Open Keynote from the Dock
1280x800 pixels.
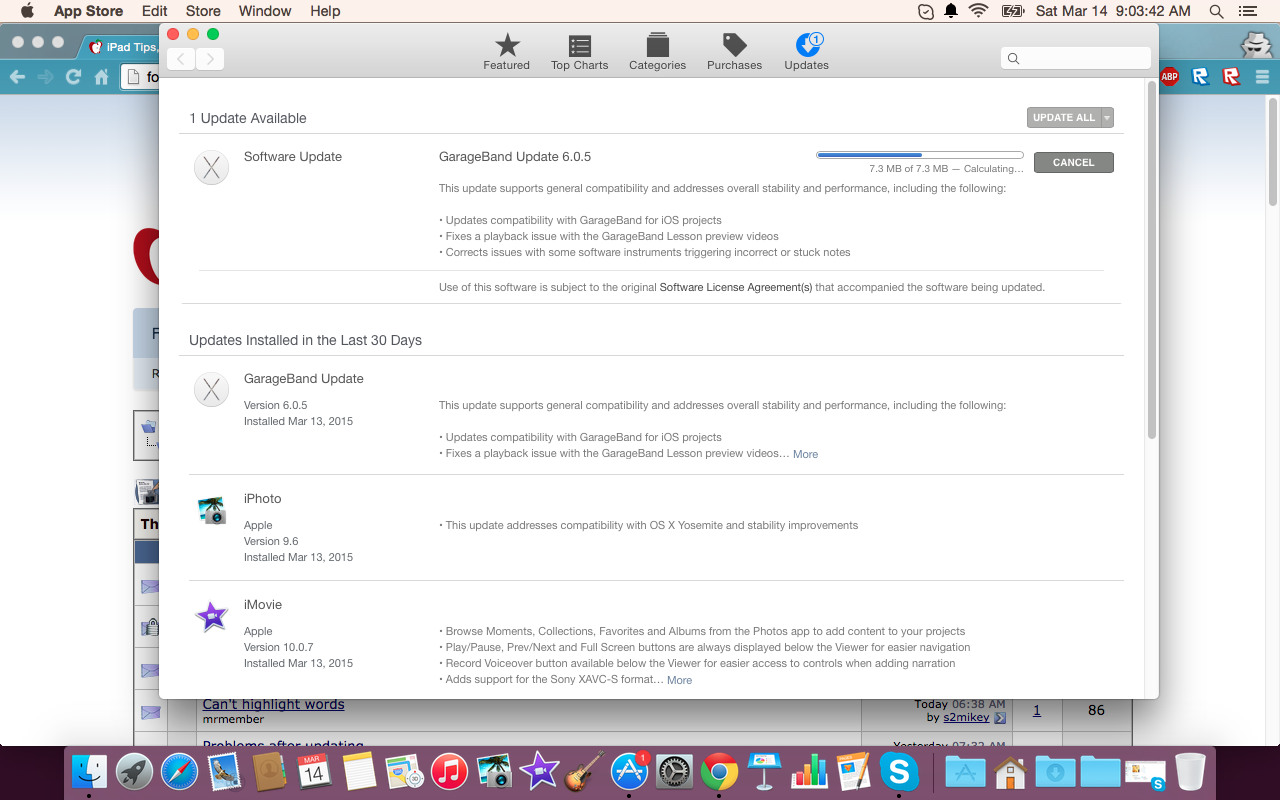click(764, 771)
